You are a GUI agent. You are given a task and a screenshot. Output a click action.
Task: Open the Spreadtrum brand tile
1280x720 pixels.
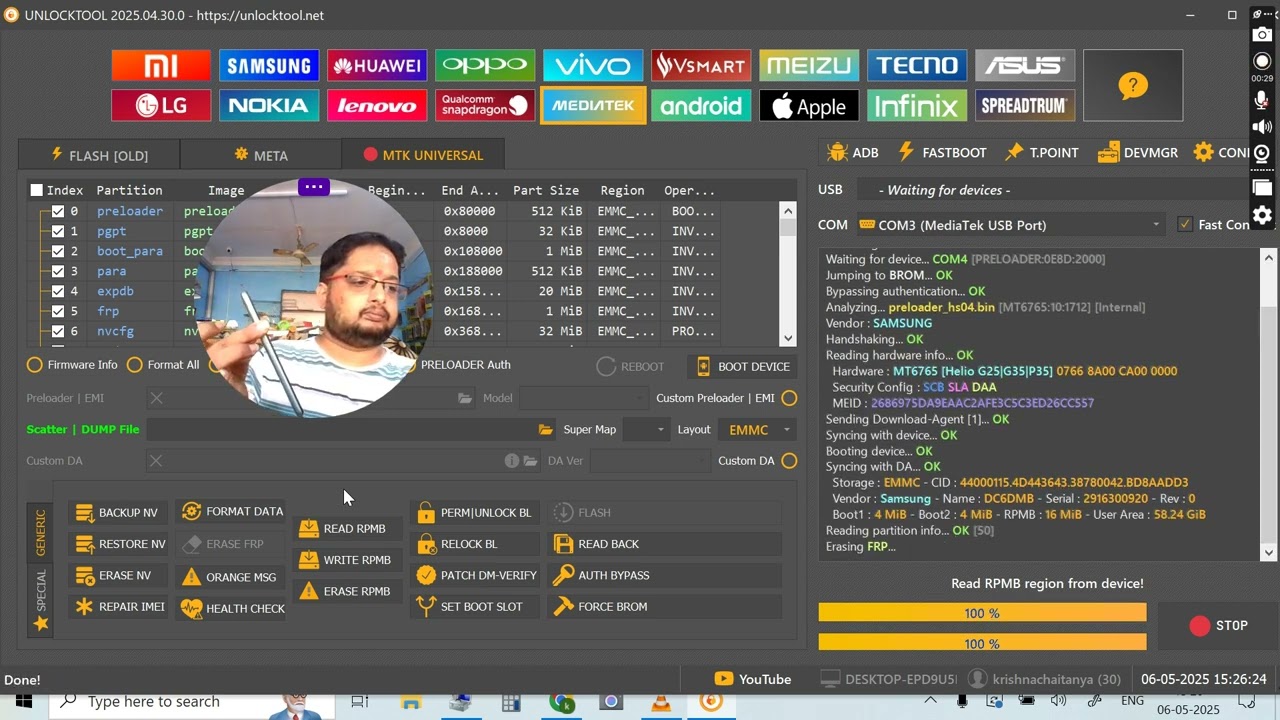point(1025,105)
